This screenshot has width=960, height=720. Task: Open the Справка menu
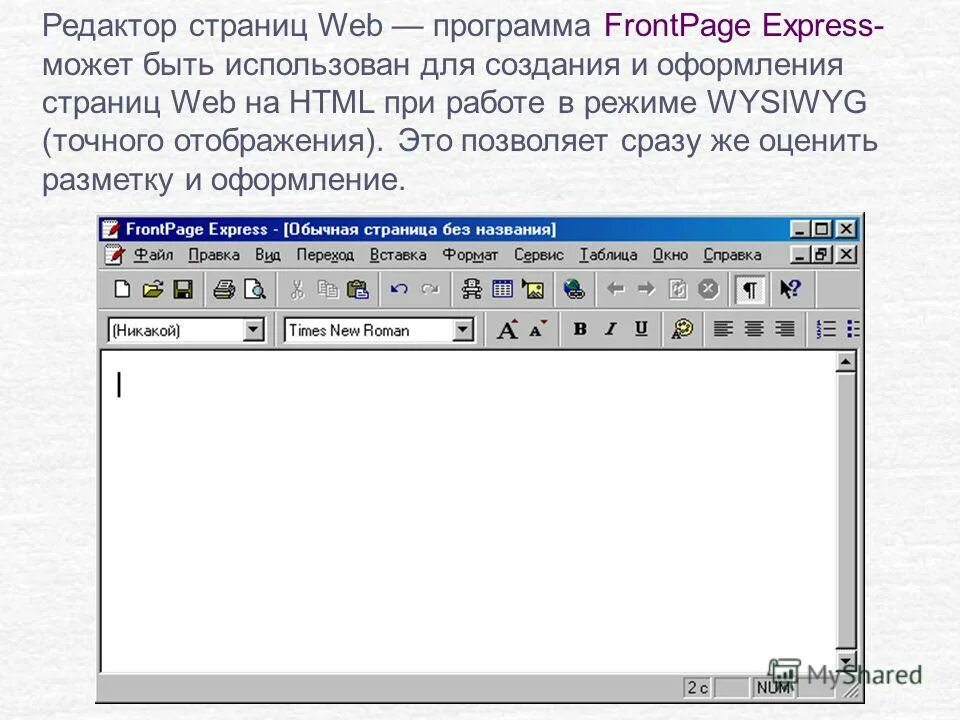[x=732, y=255]
